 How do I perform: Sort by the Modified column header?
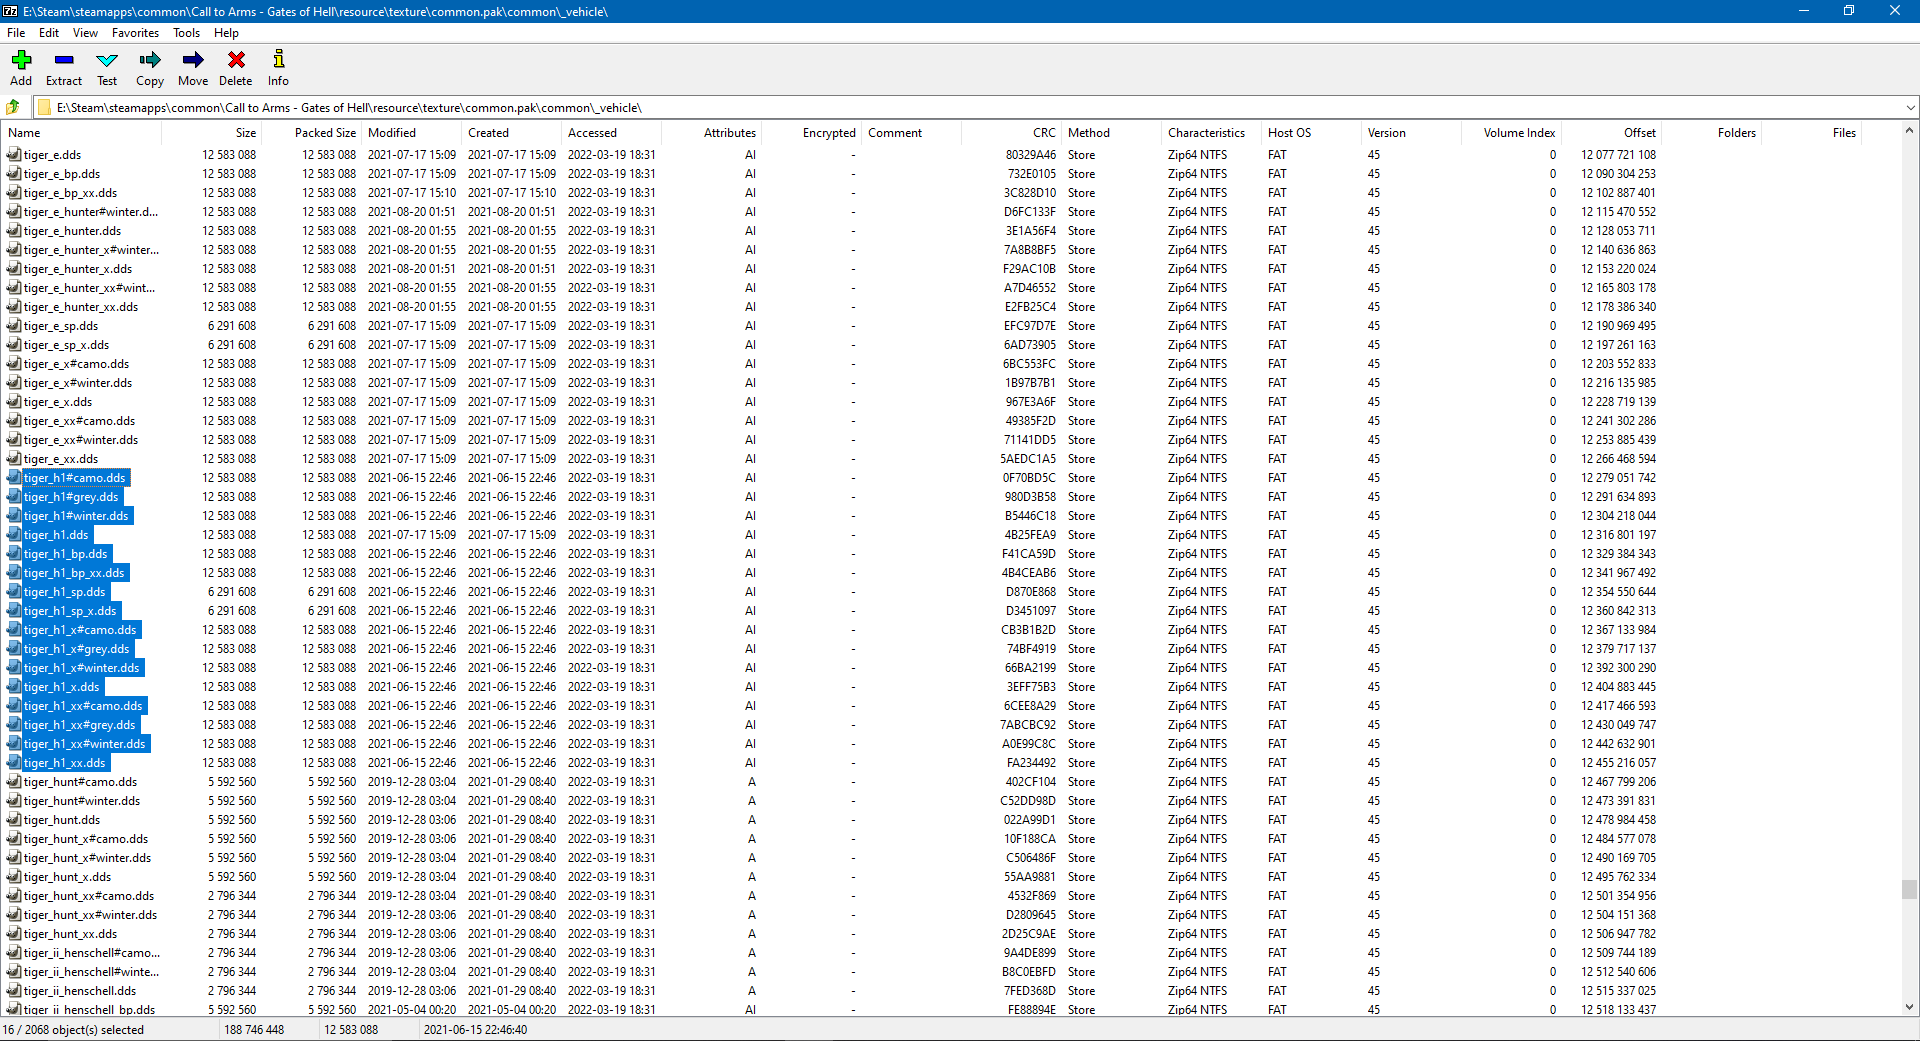pyautogui.click(x=412, y=133)
